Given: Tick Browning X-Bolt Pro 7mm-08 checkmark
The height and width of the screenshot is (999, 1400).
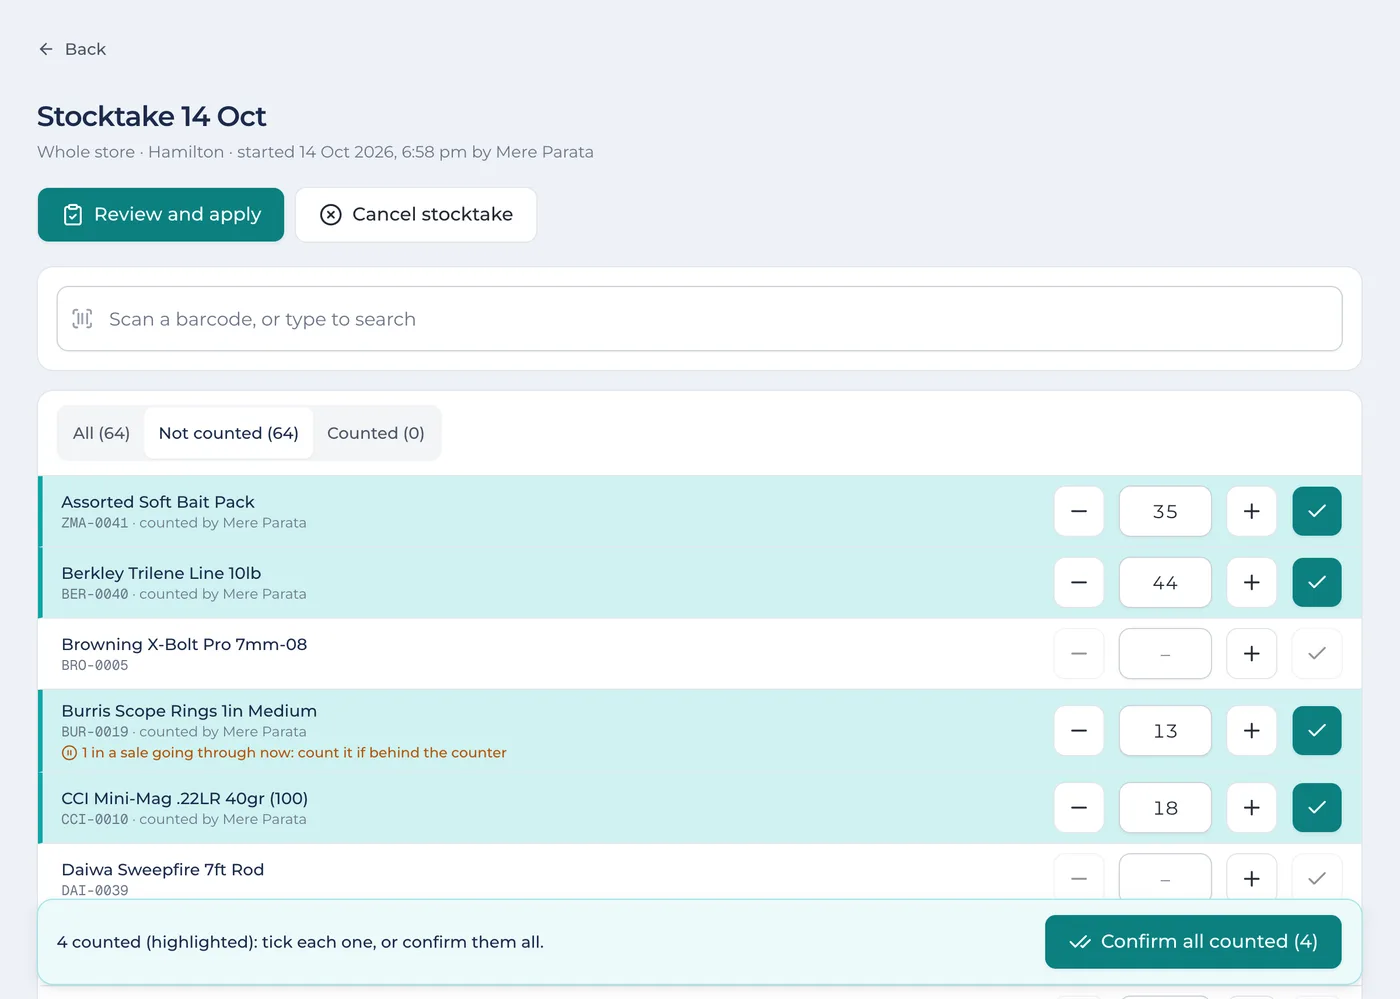Looking at the screenshot, I should [1317, 654].
